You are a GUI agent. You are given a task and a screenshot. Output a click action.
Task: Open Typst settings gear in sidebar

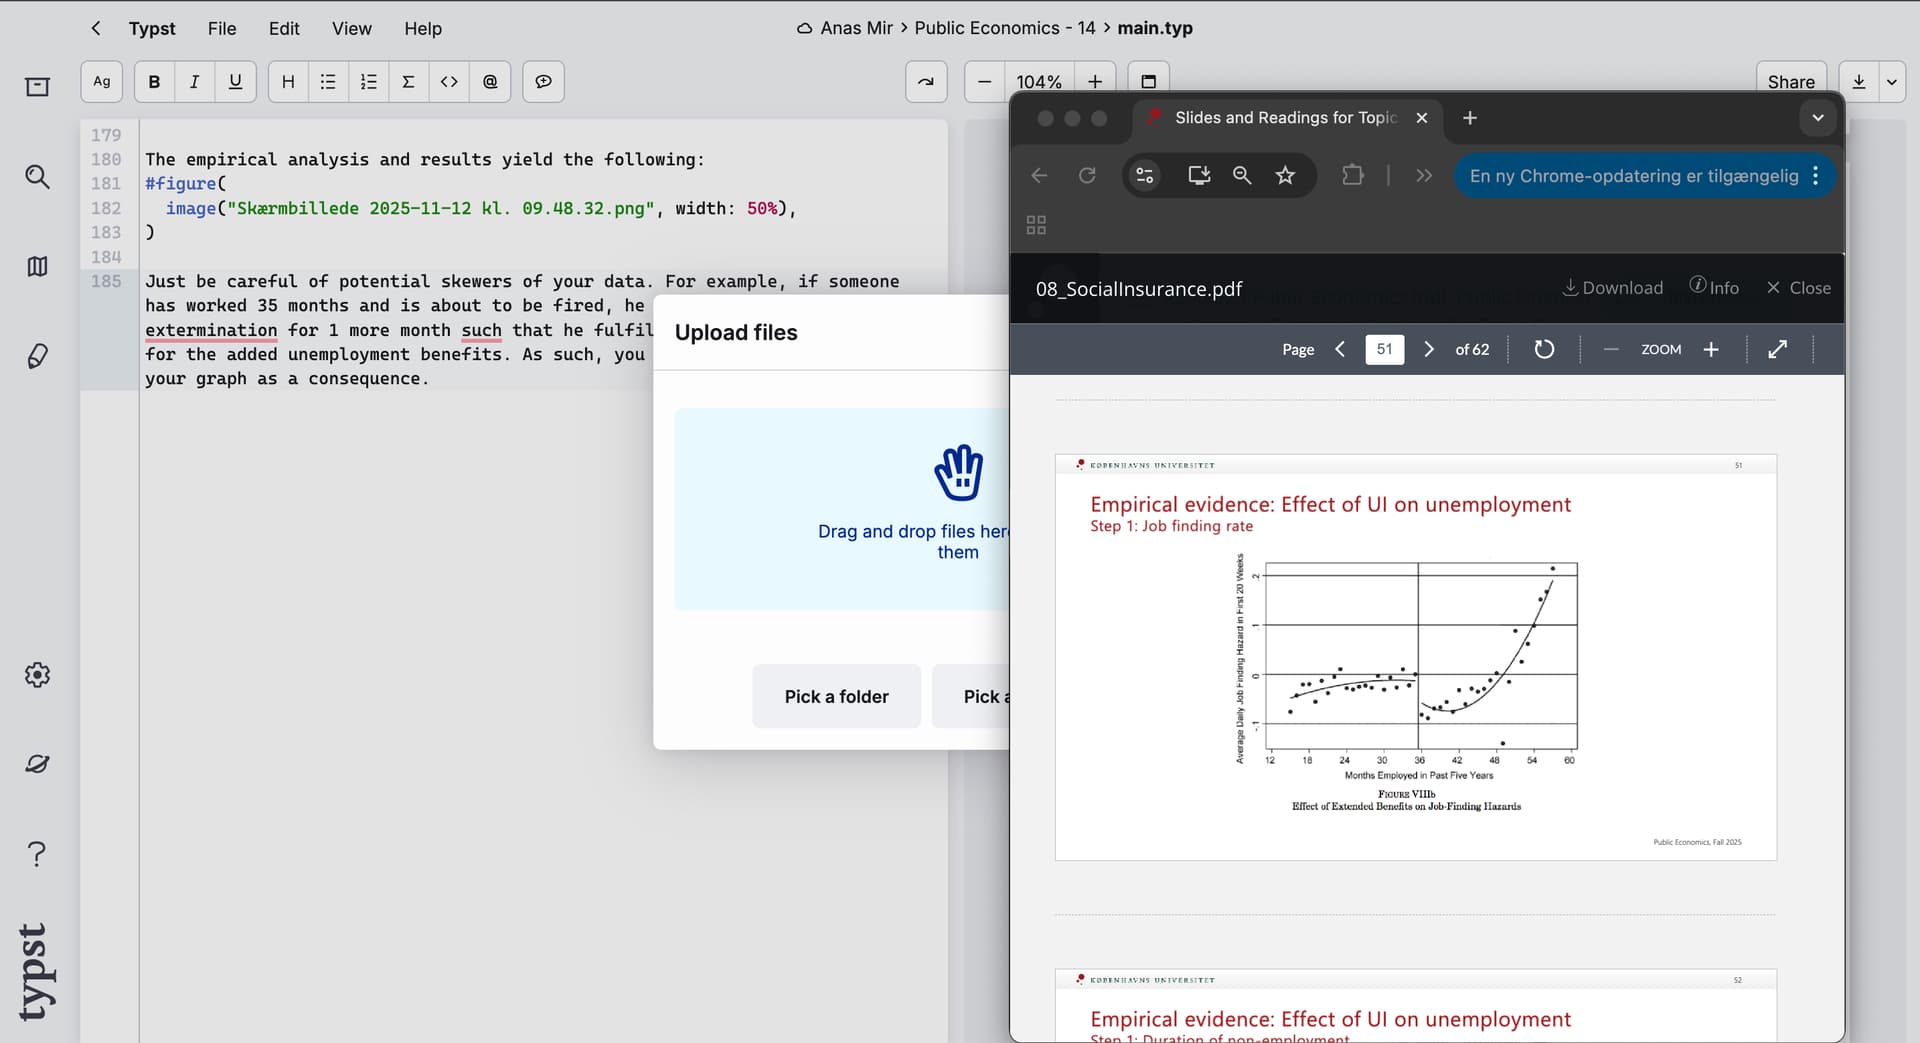(37, 675)
